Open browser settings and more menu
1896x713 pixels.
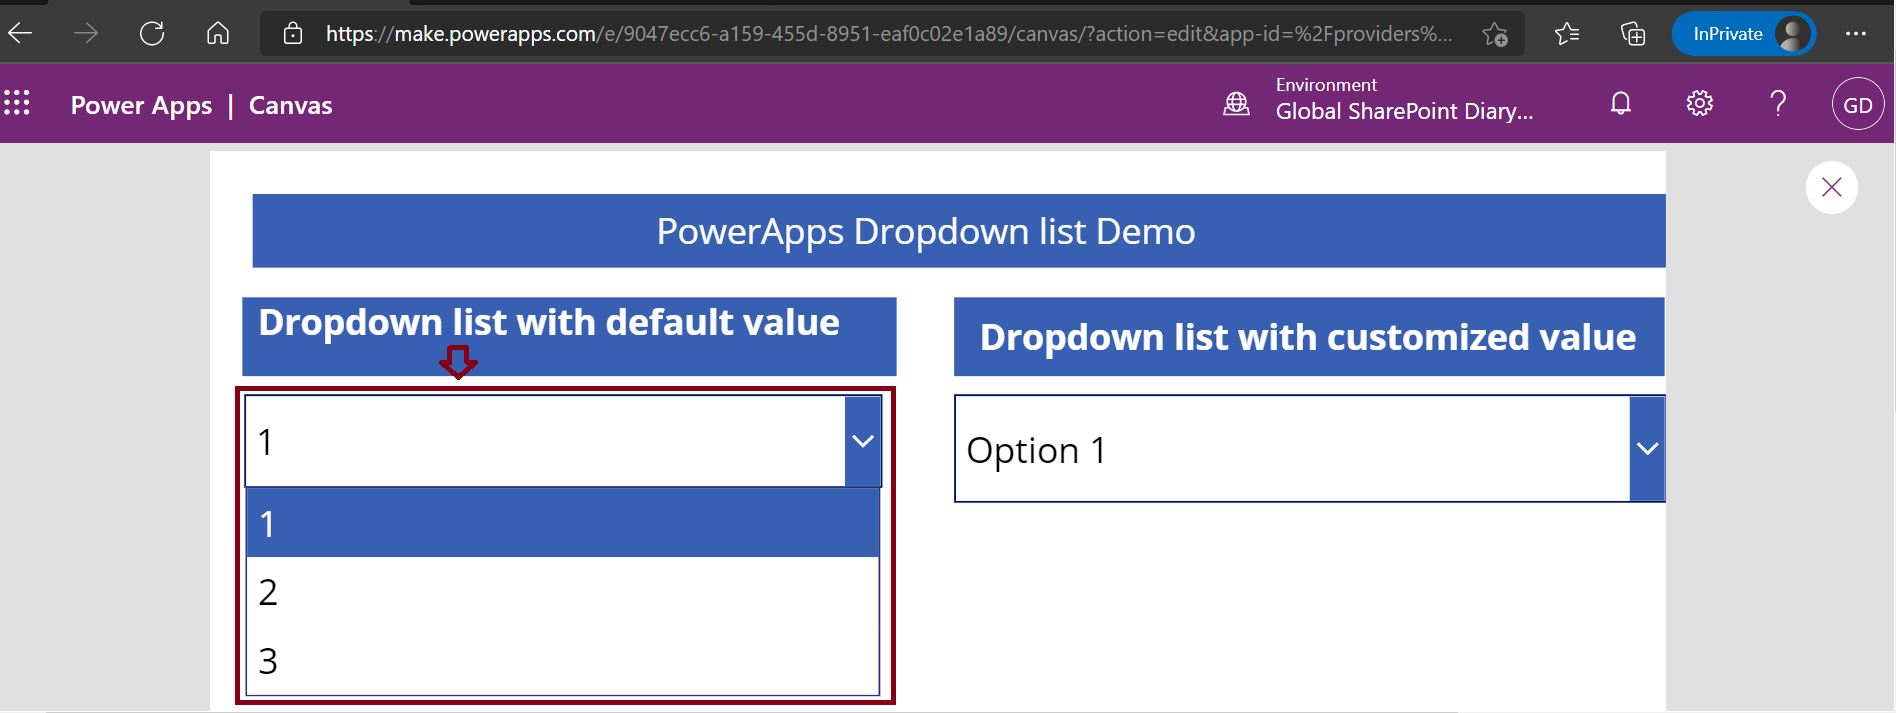(1856, 33)
